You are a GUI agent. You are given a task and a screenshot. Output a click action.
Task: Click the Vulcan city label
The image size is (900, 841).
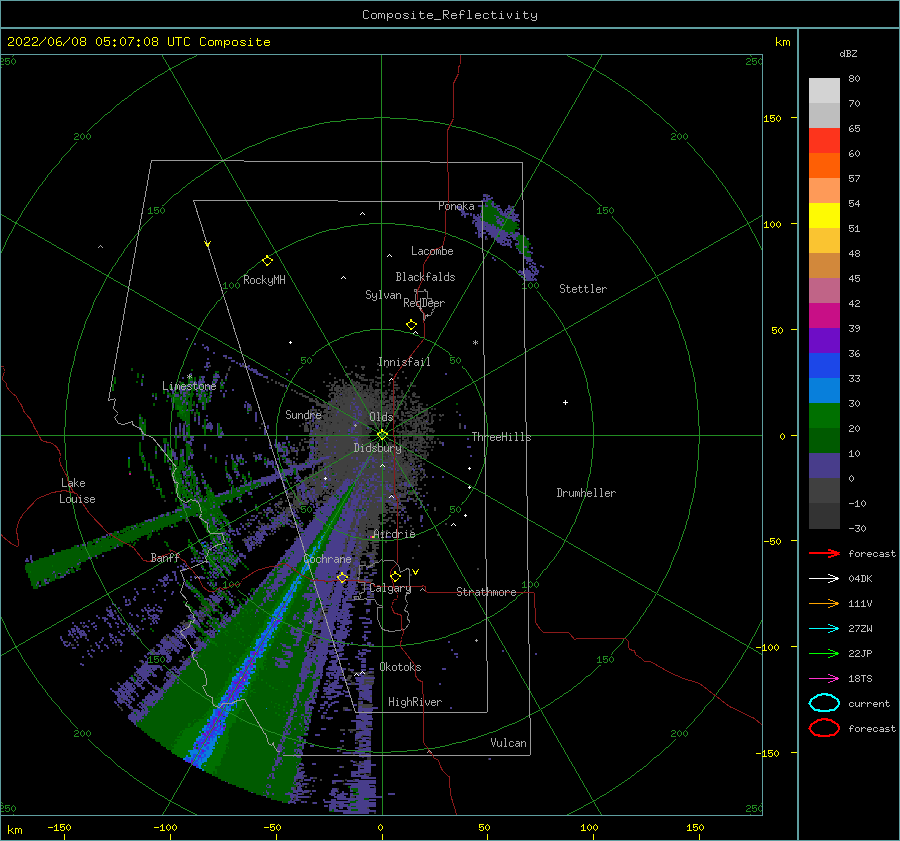tap(509, 743)
